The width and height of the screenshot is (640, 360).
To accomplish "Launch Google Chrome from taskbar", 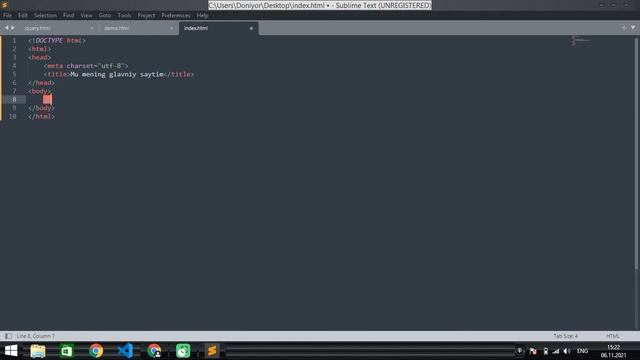I will [x=96, y=351].
